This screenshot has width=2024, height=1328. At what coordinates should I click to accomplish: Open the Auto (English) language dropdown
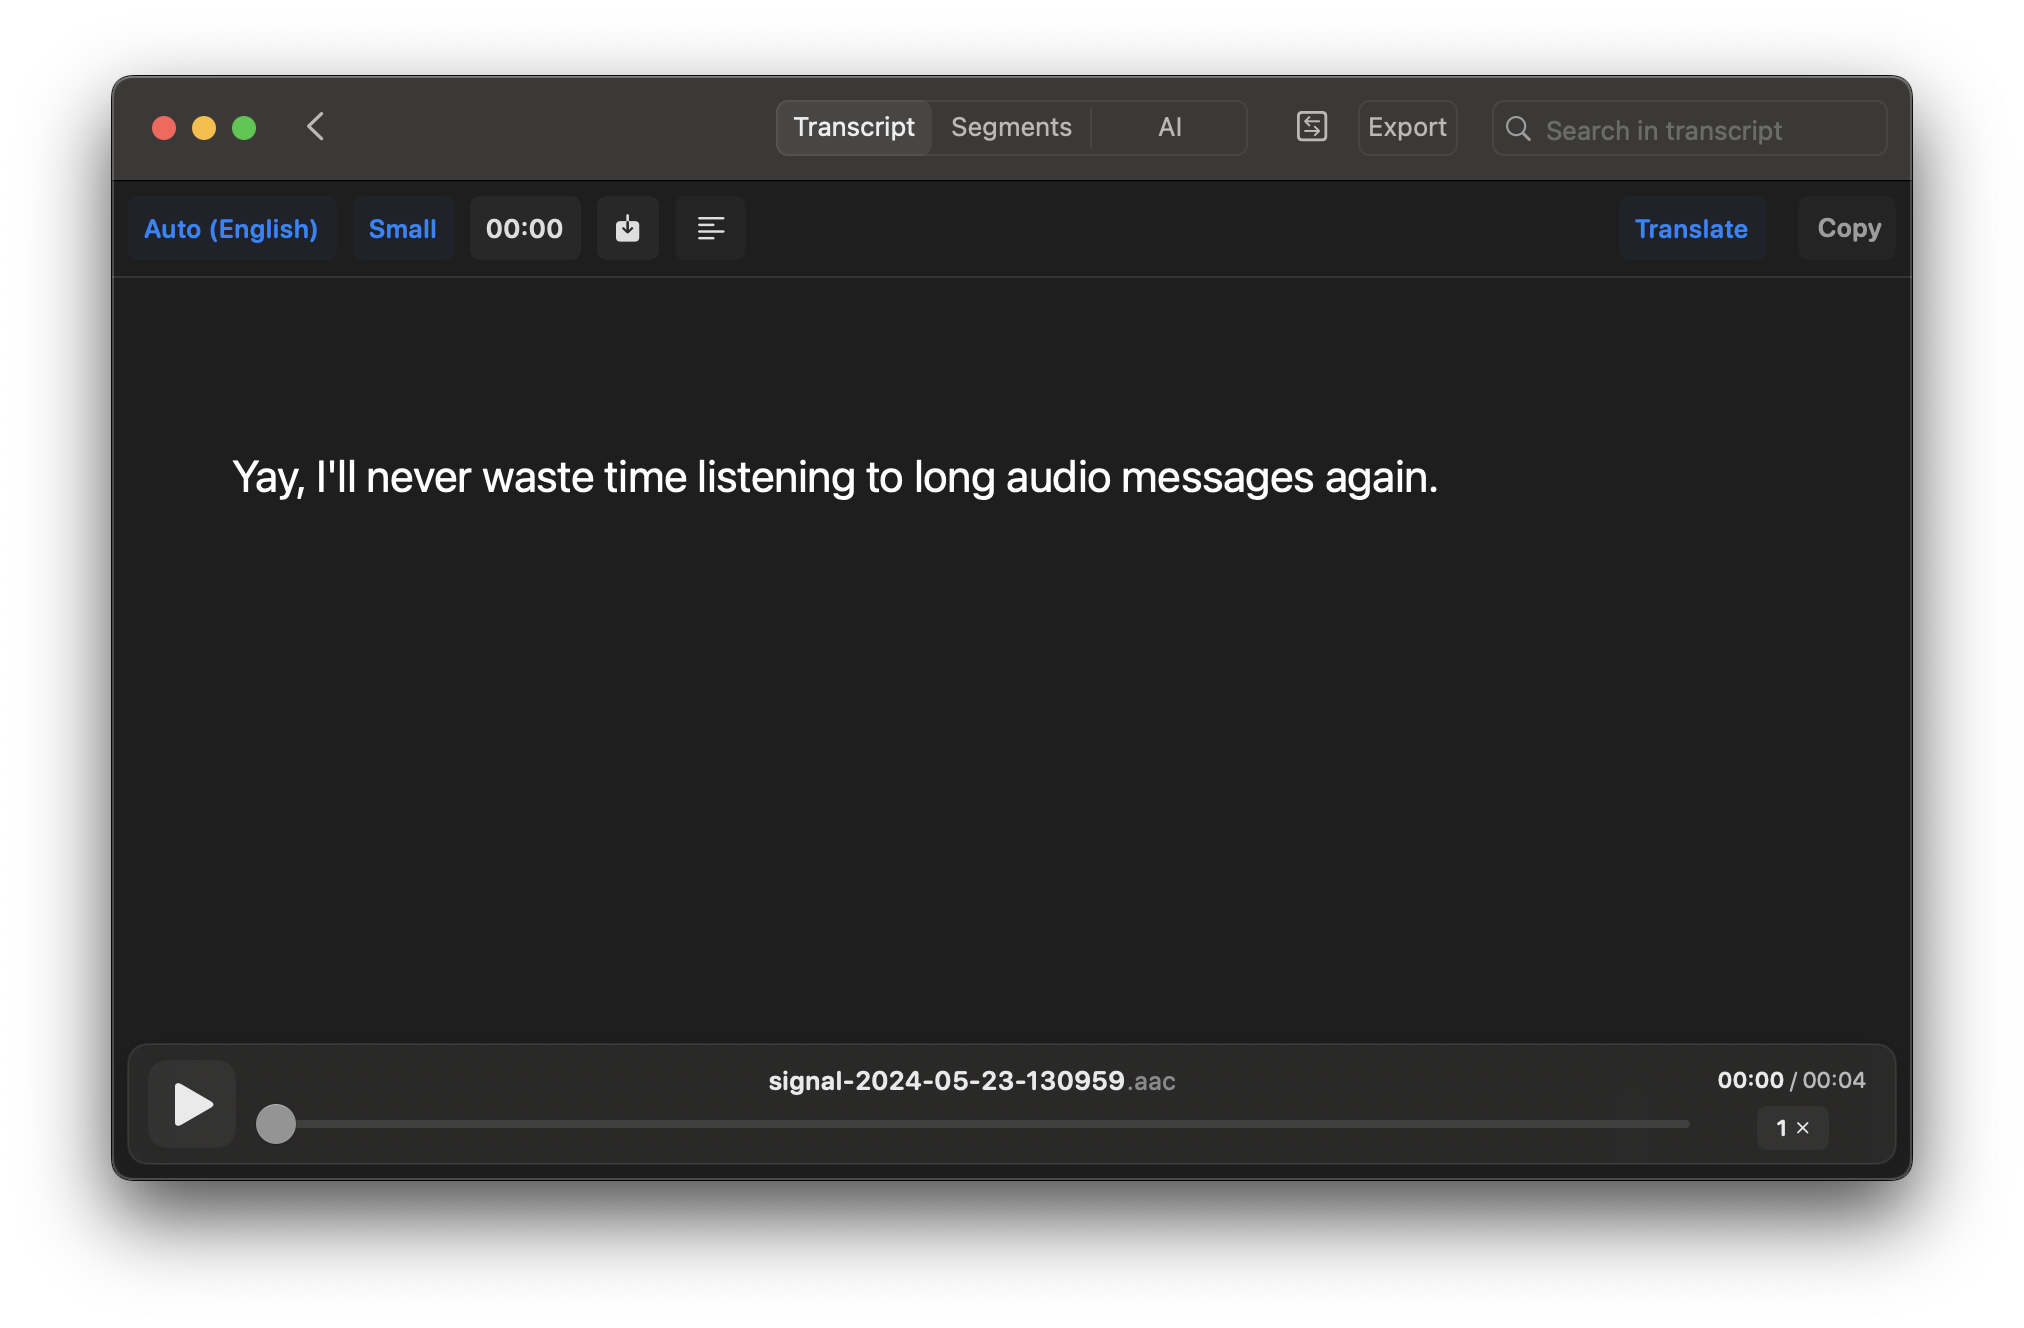(231, 229)
